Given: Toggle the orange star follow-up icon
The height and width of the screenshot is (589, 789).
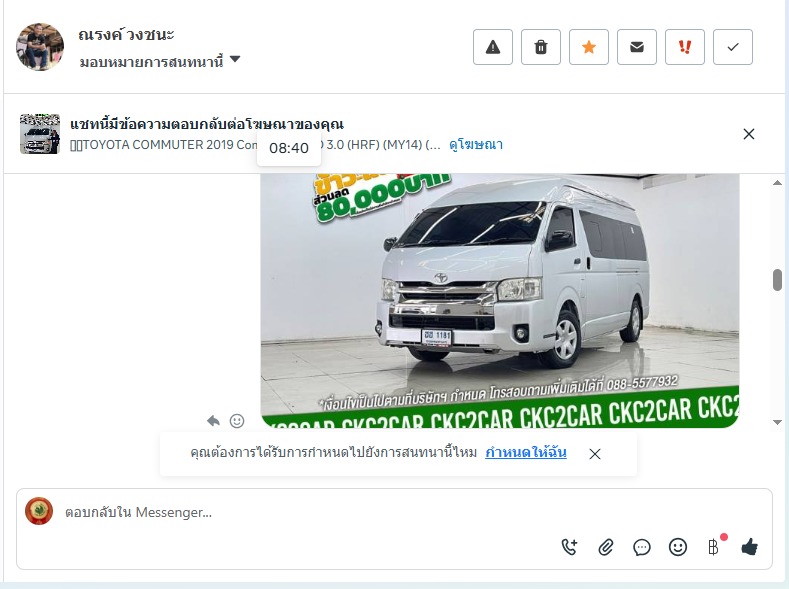Looking at the screenshot, I should [589, 47].
